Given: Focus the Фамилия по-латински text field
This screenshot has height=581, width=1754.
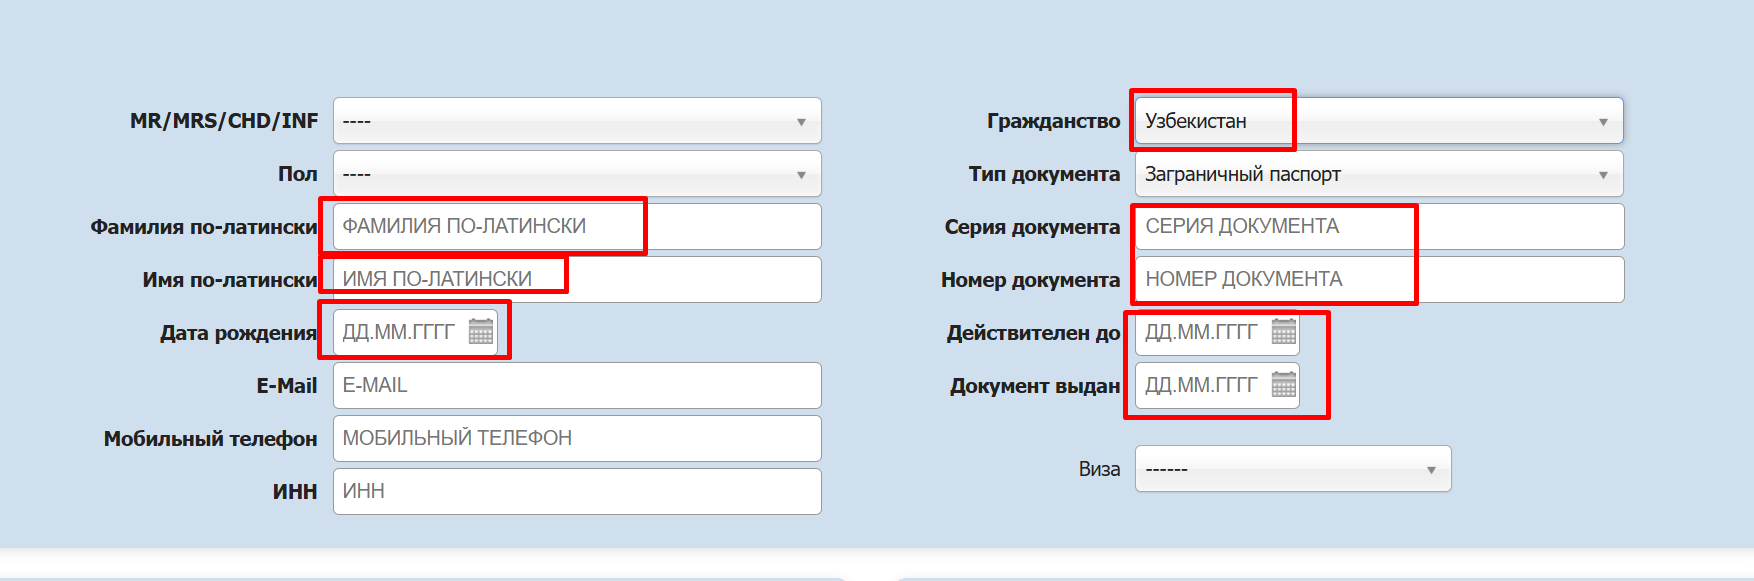Looking at the screenshot, I should (577, 227).
